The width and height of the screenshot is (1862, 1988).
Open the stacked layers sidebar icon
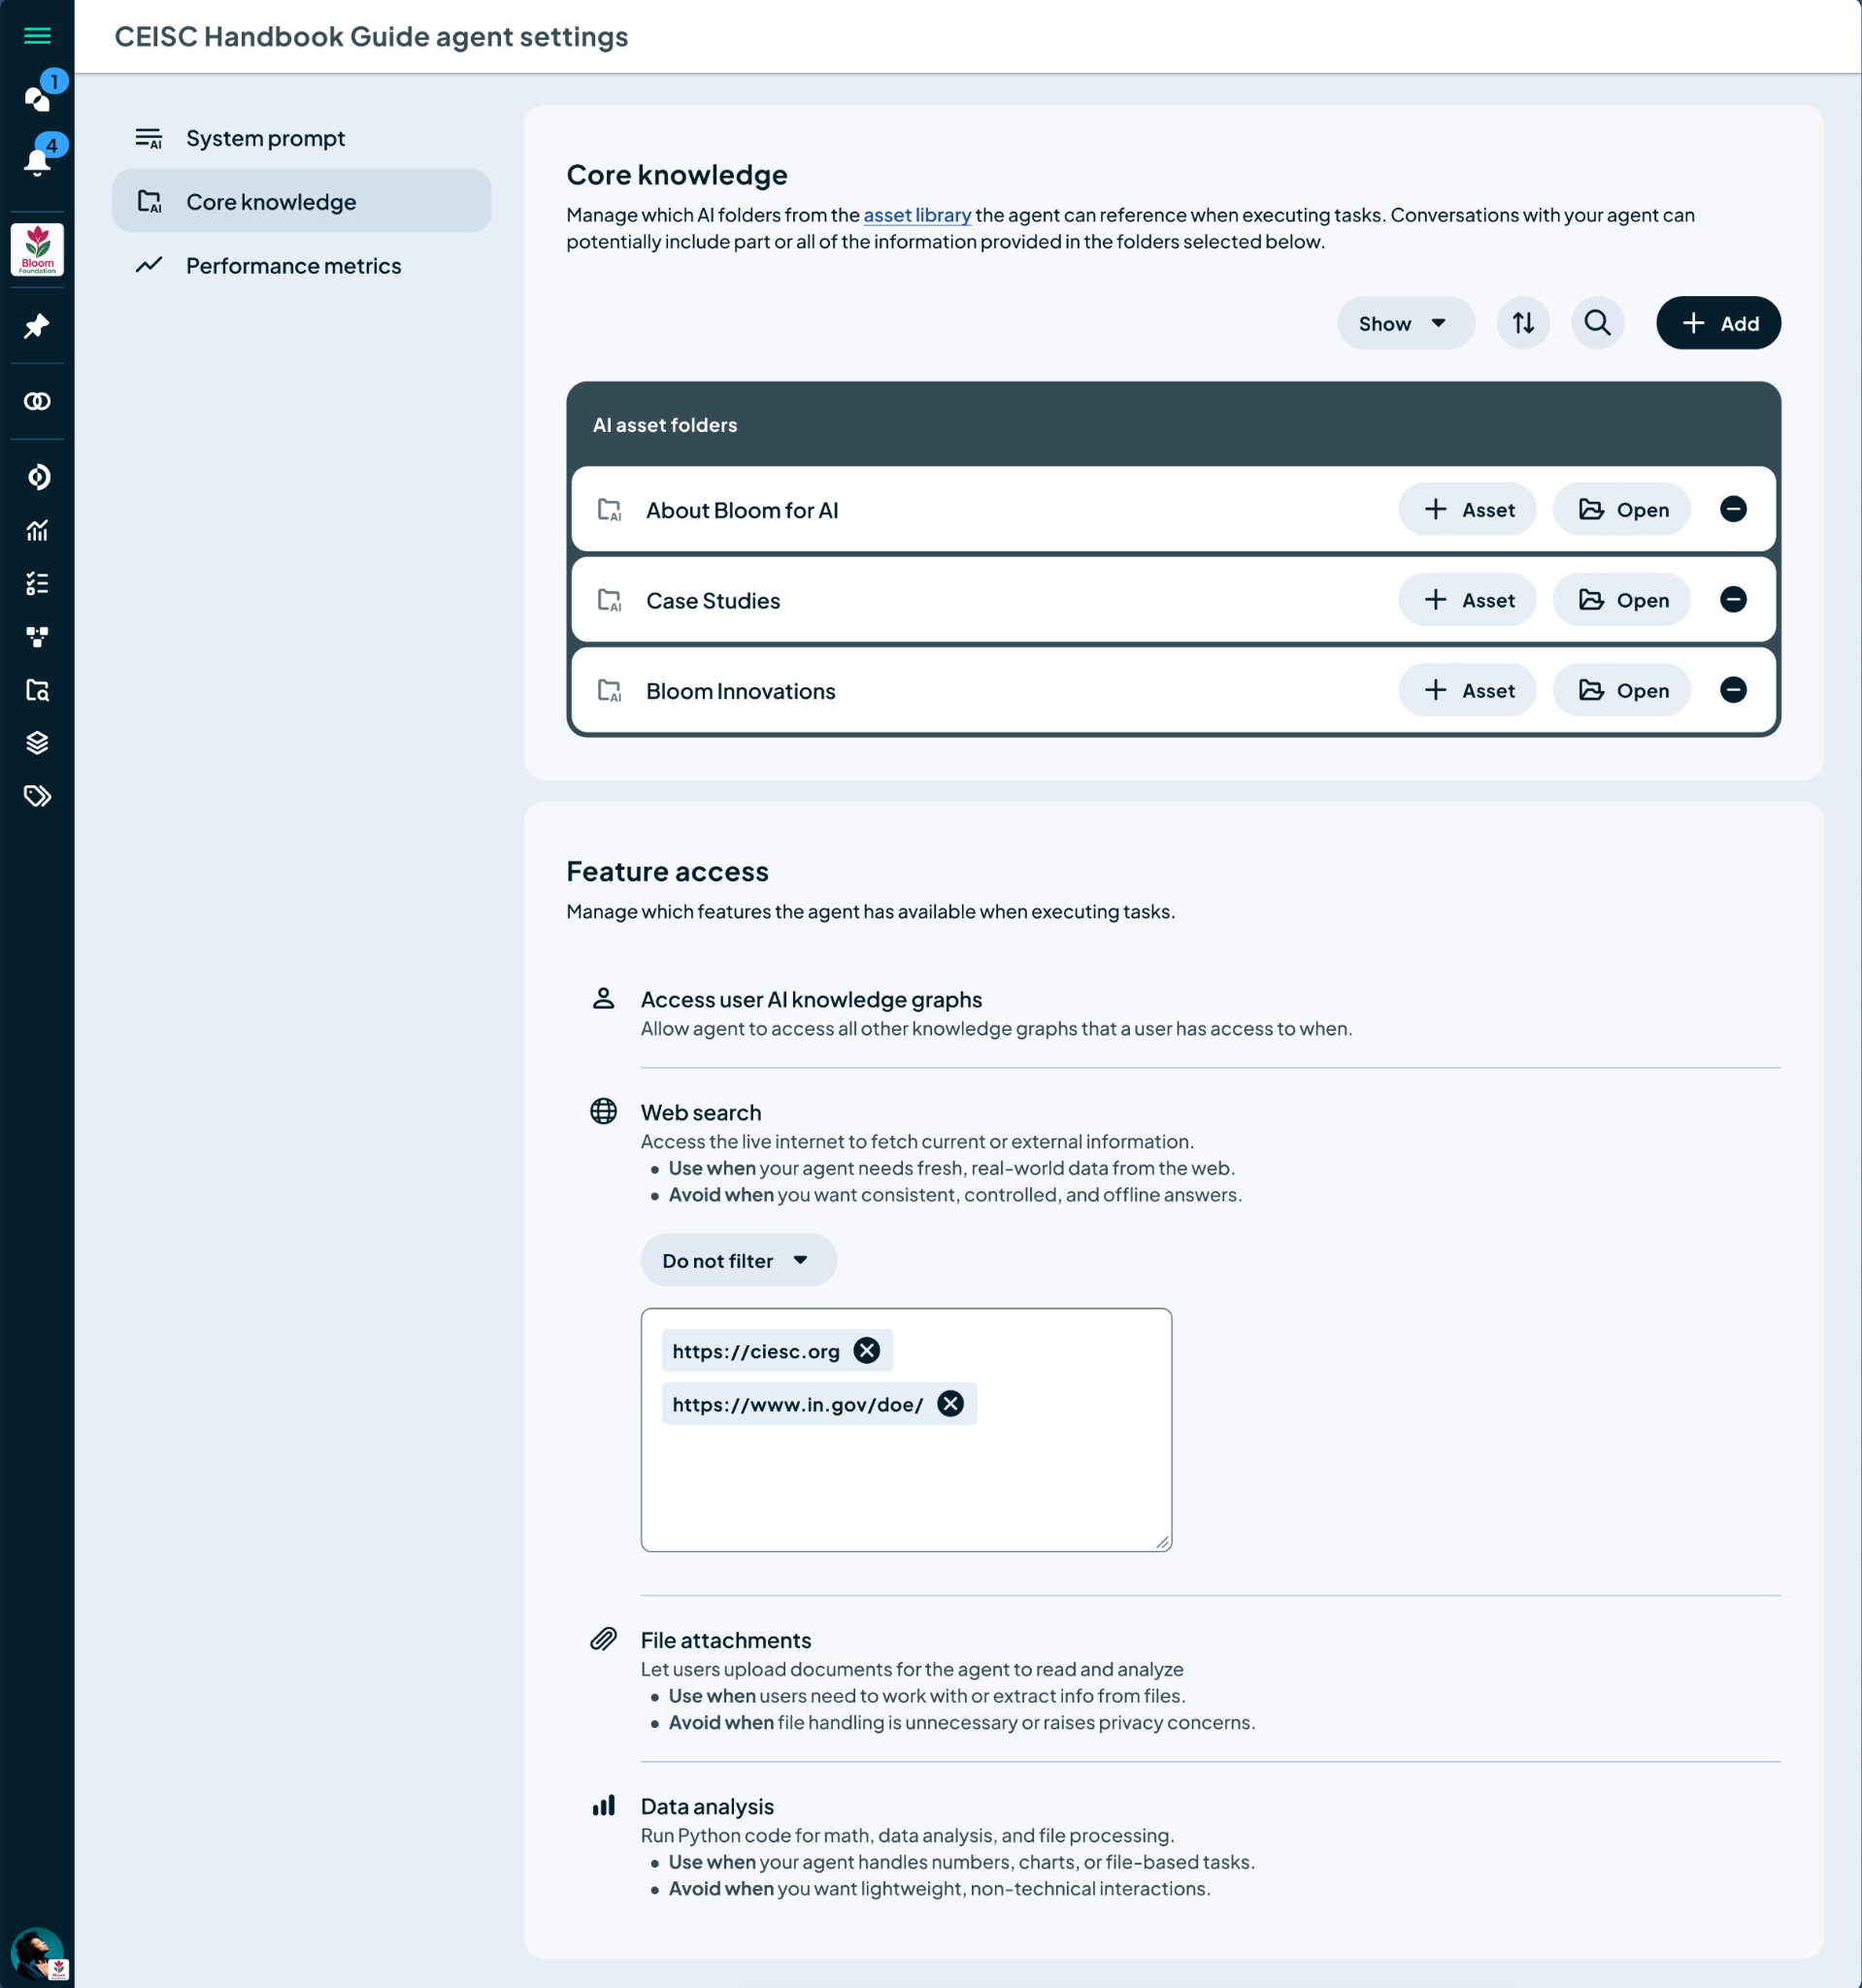tap(37, 743)
